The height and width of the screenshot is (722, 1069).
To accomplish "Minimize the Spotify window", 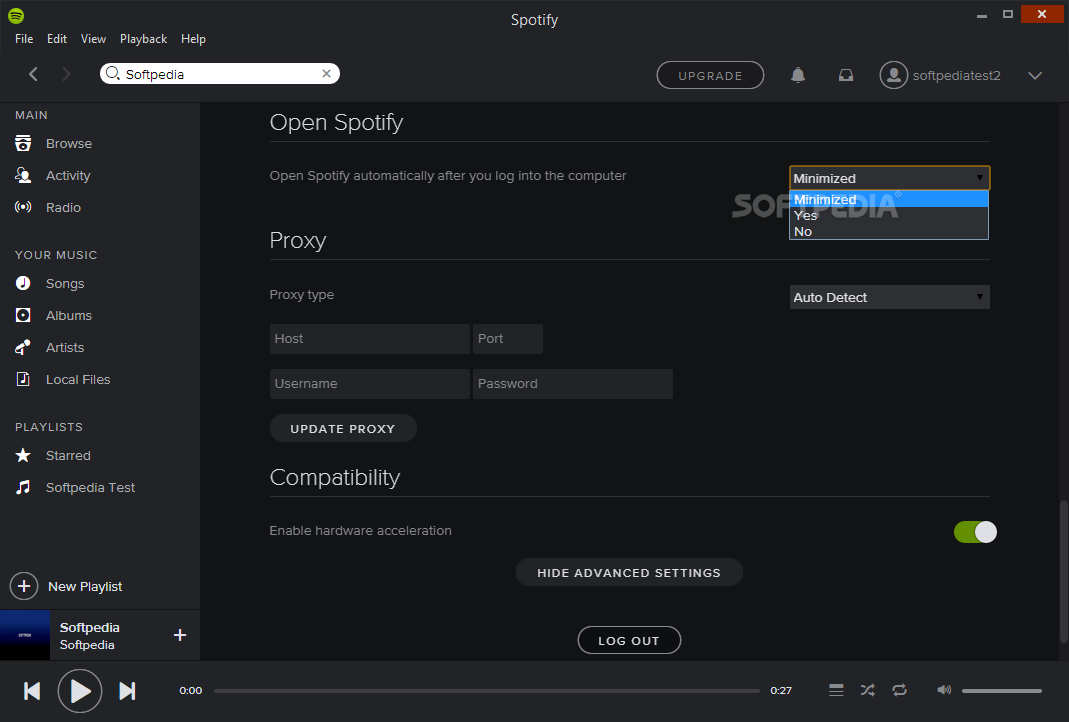I will [982, 15].
